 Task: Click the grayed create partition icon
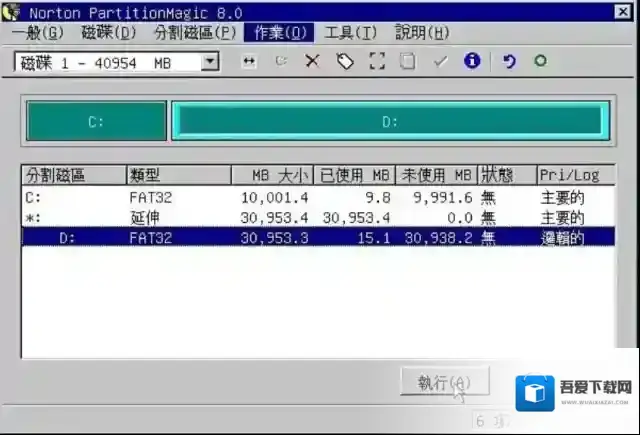(281, 62)
